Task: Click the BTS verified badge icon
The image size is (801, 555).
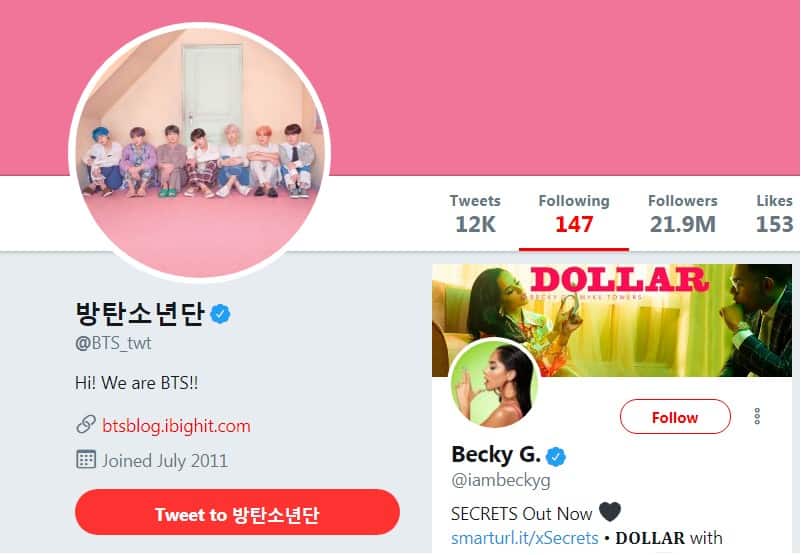Action: click(x=220, y=313)
